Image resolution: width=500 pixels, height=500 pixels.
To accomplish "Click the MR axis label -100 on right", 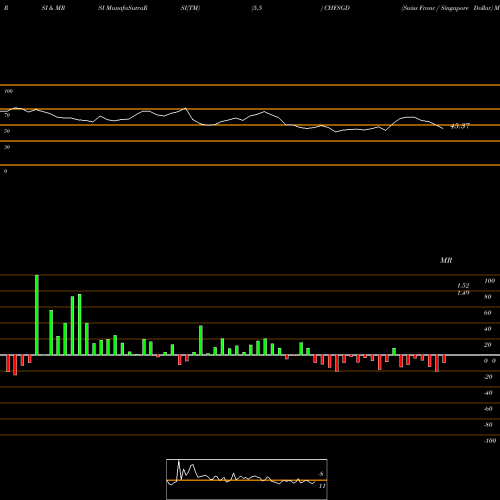I will click(x=490, y=441).
